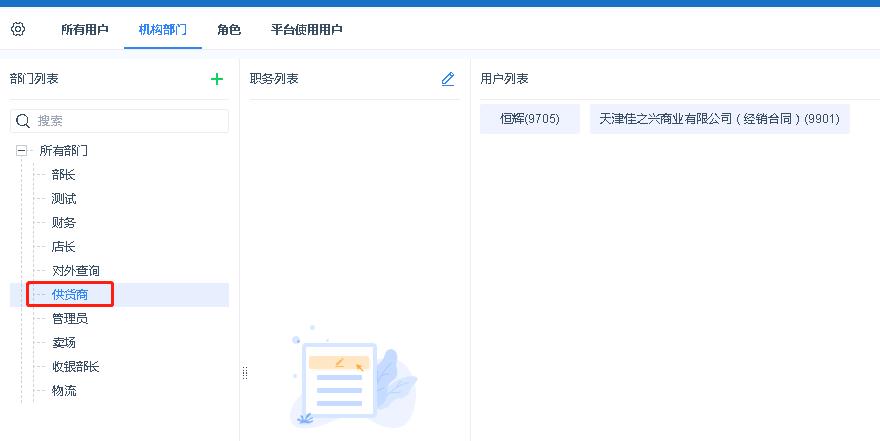Select the 管理员 department
880x441 pixels.
coord(70,319)
